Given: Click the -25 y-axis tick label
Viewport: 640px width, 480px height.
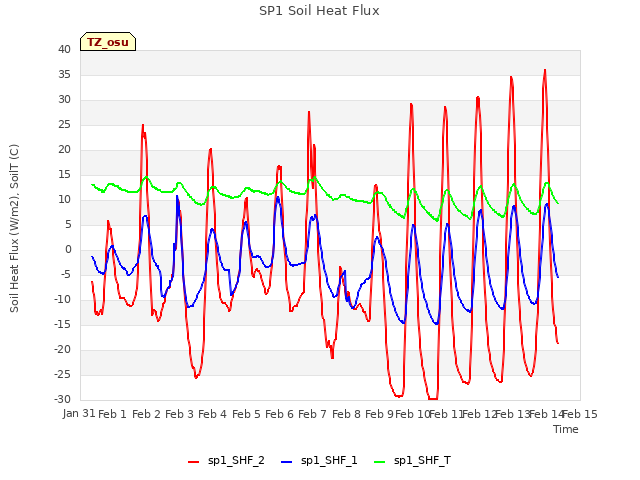Looking at the screenshot, I should coord(62,375).
